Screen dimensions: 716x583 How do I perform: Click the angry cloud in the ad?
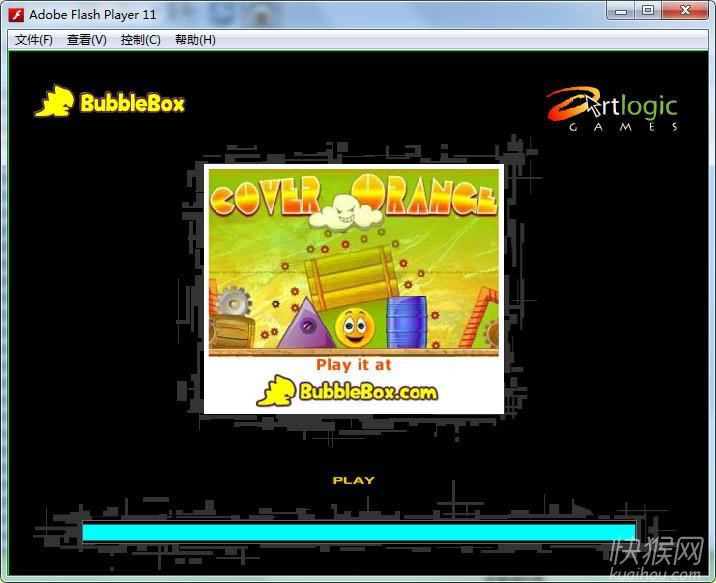coord(346,213)
